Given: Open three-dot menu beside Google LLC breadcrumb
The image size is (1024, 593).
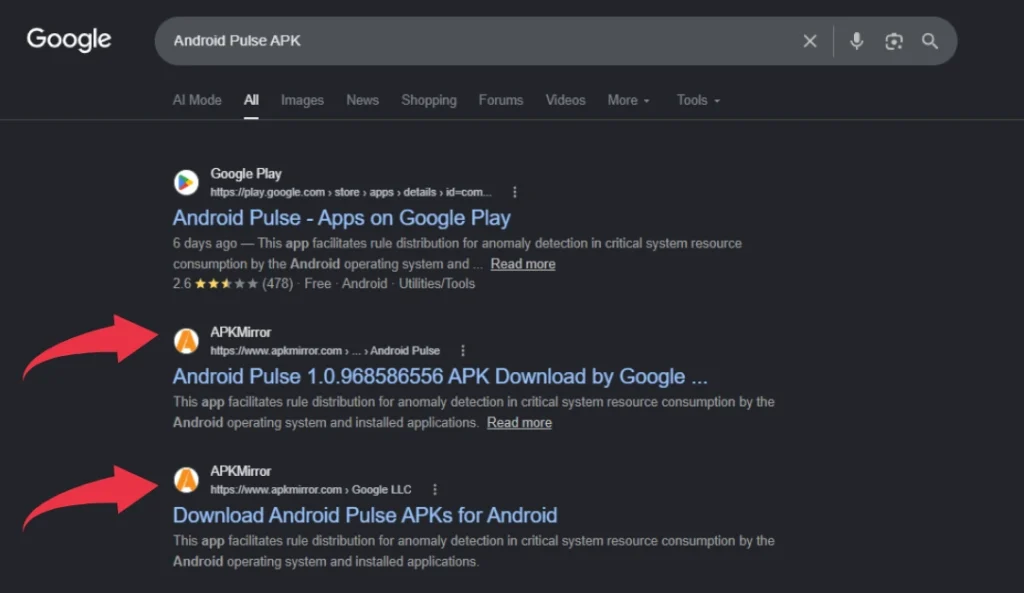Looking at the screenshot, I should pos(435,489).
